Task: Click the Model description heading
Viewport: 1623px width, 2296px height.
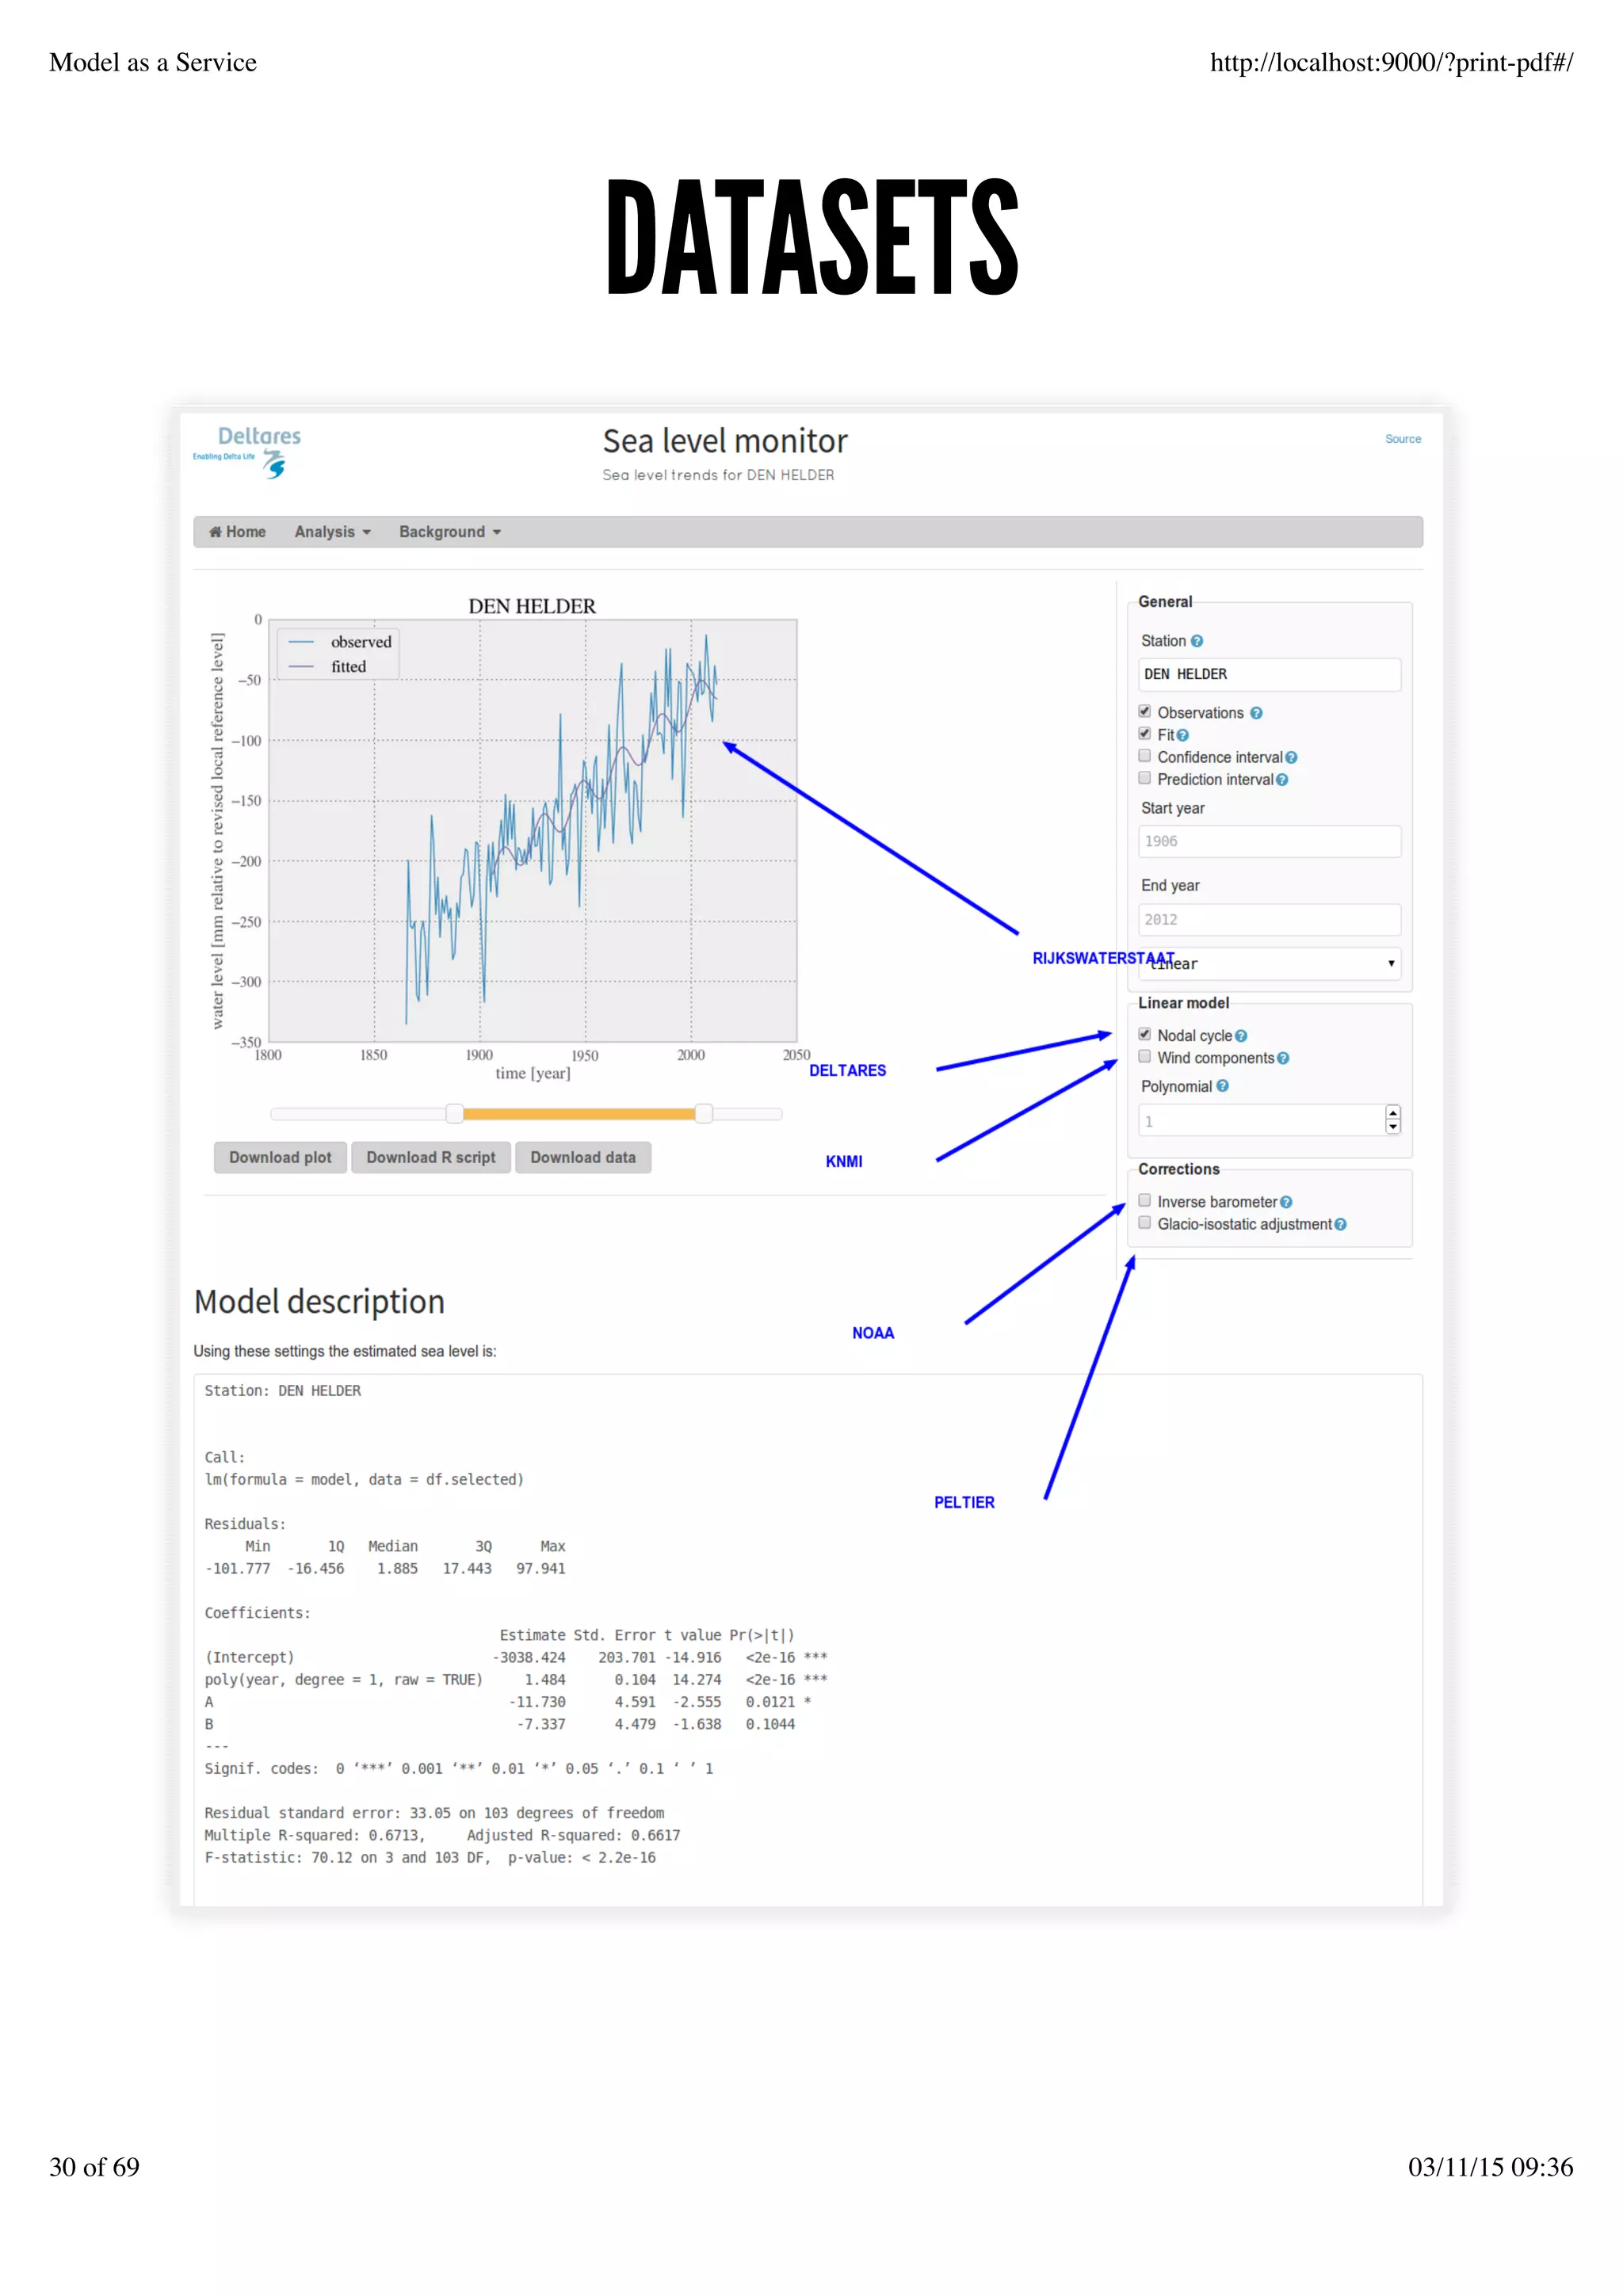Action: pyautogui.click(x=319, y=1302)
